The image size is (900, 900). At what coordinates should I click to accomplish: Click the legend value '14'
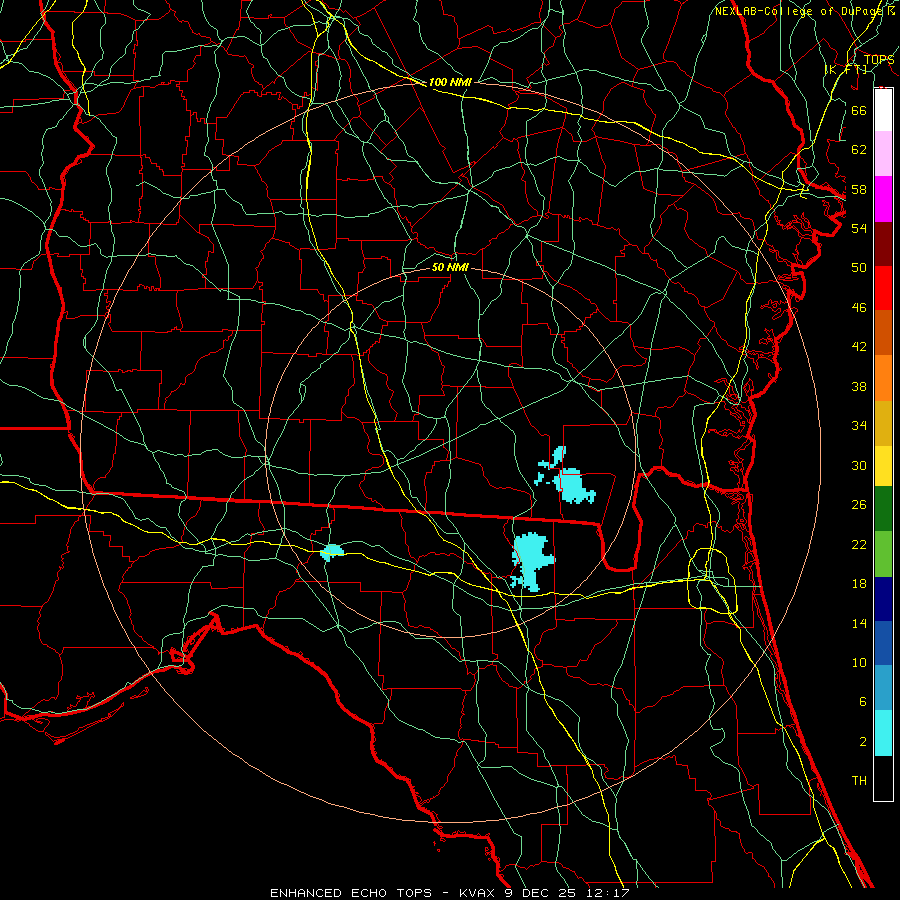(x=859, y=623)
